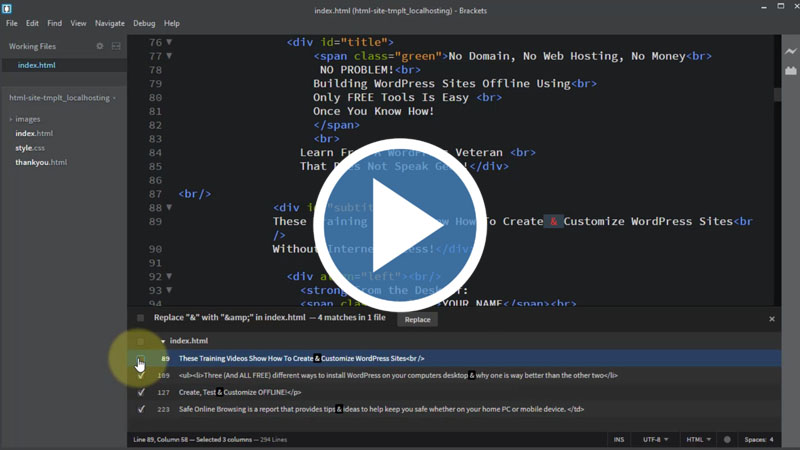Open the html-site-tmplt_localhosting project dropdown
Screen dimensions: 800x450
60,98
